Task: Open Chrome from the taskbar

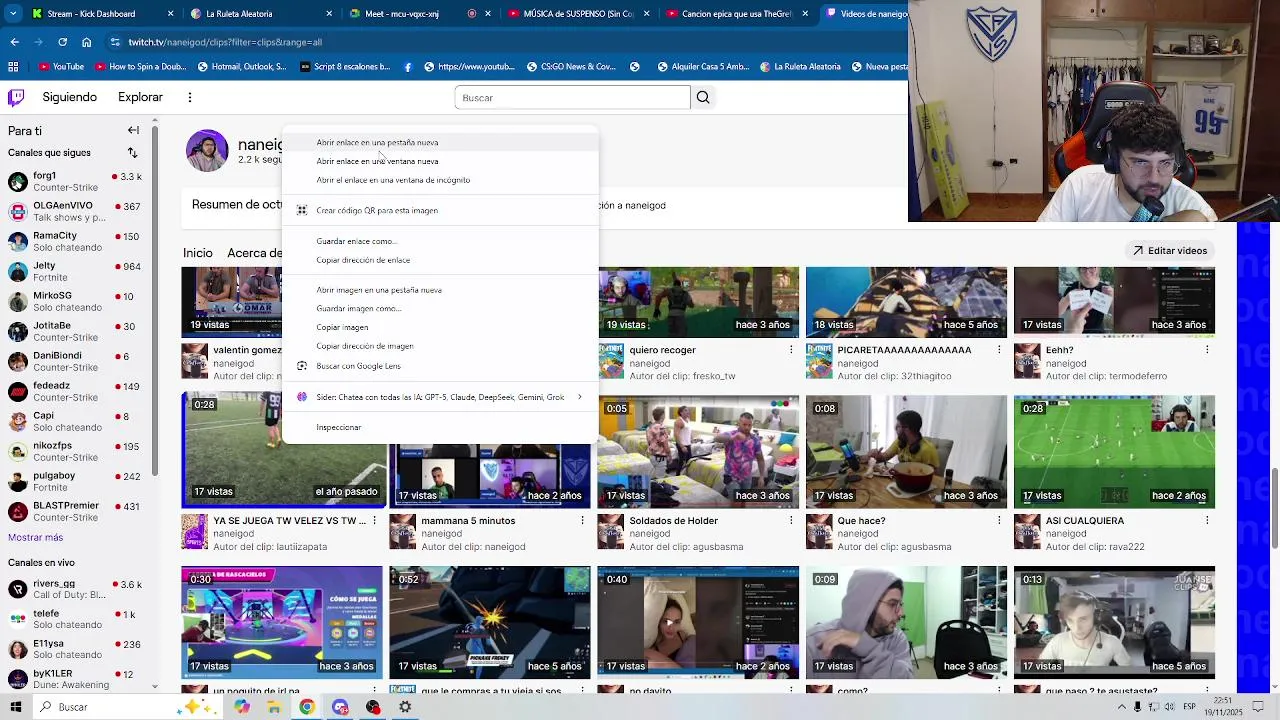Action: pyautogui.click(x=307, y=707)
